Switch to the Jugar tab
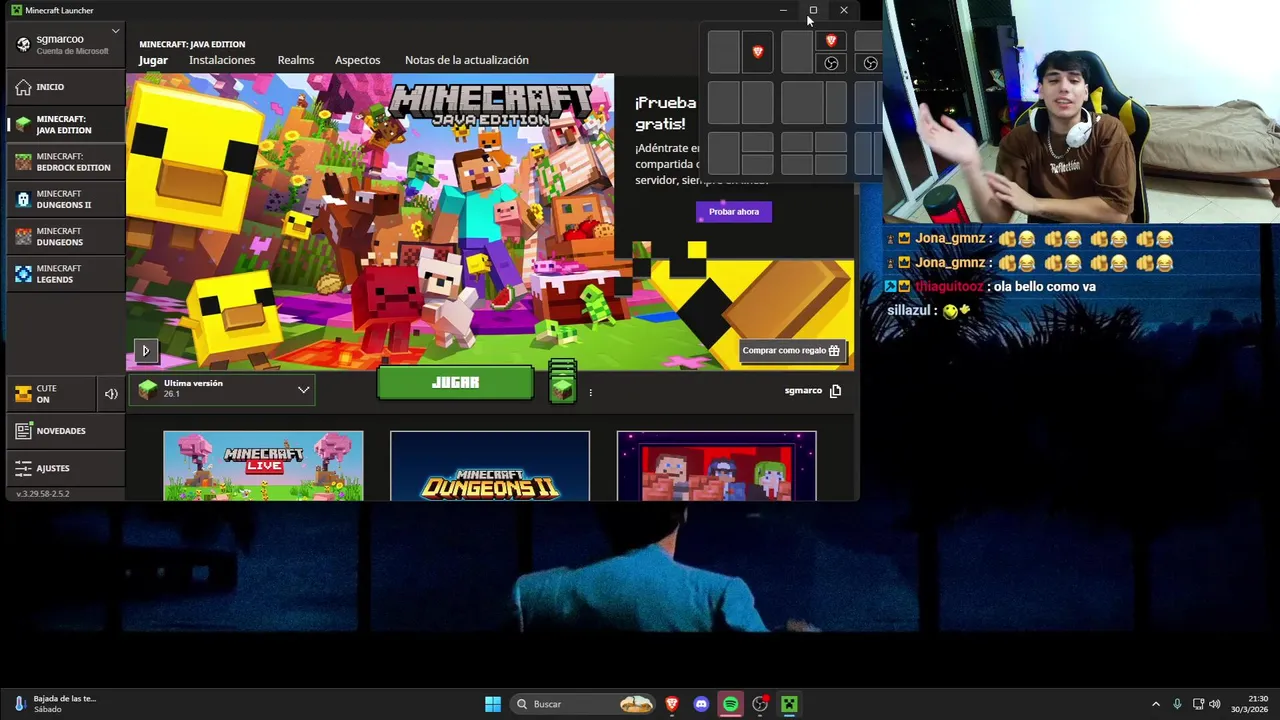The width and height of the screenshot is (1280, 720). [x=153, y=60]
